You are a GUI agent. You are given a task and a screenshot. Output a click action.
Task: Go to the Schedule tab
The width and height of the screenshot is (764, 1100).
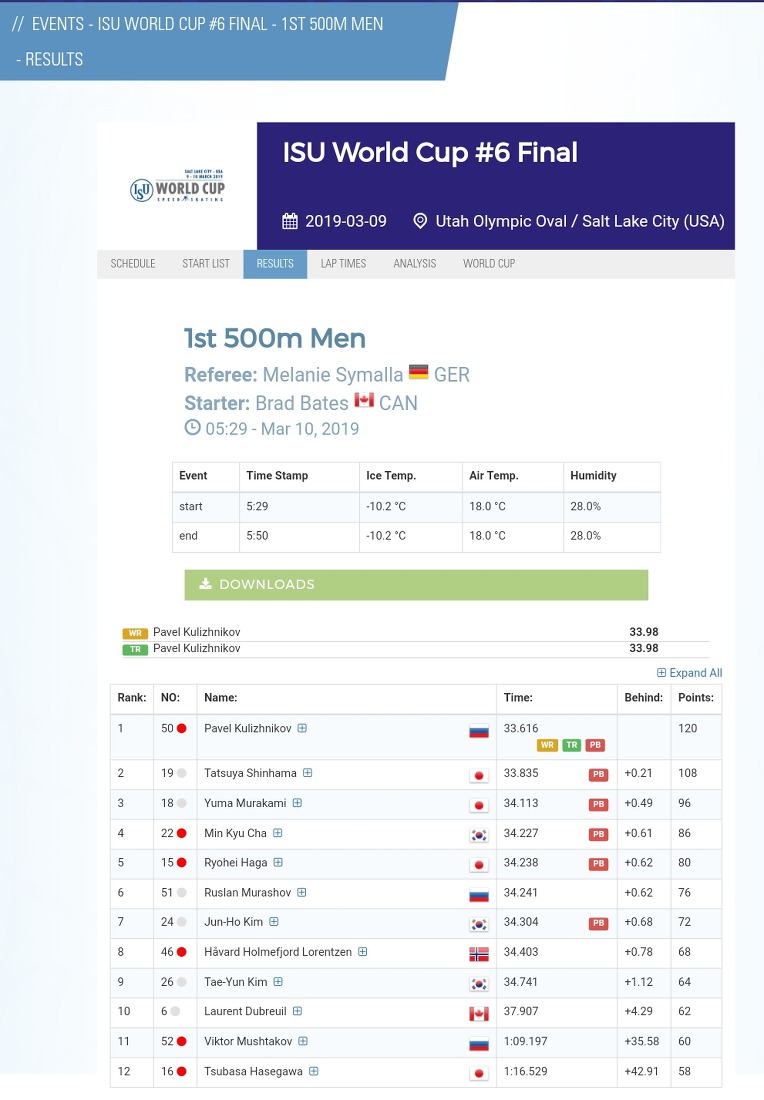(133, 264)
